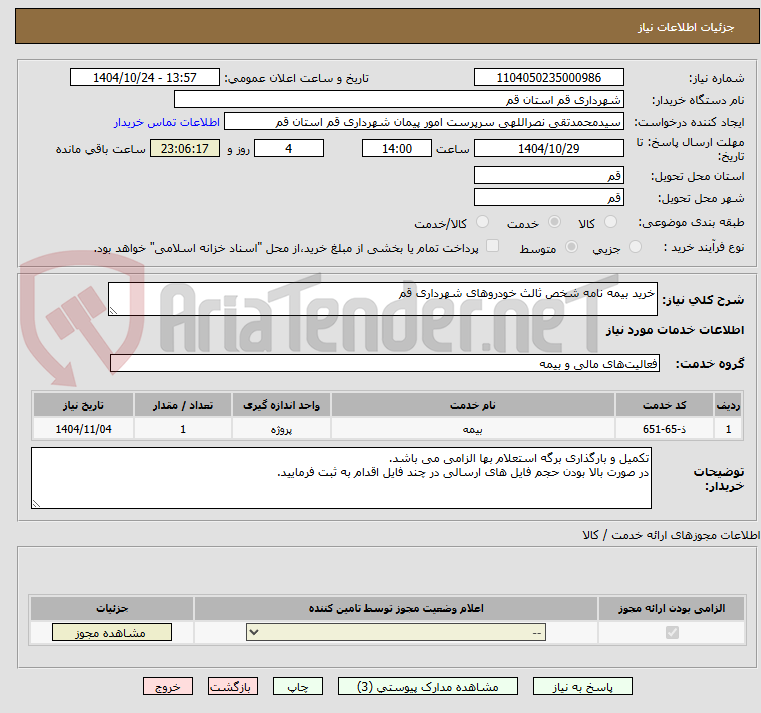Click the چاپ print button
Screen dimensions: 761x713
point(298,687)
